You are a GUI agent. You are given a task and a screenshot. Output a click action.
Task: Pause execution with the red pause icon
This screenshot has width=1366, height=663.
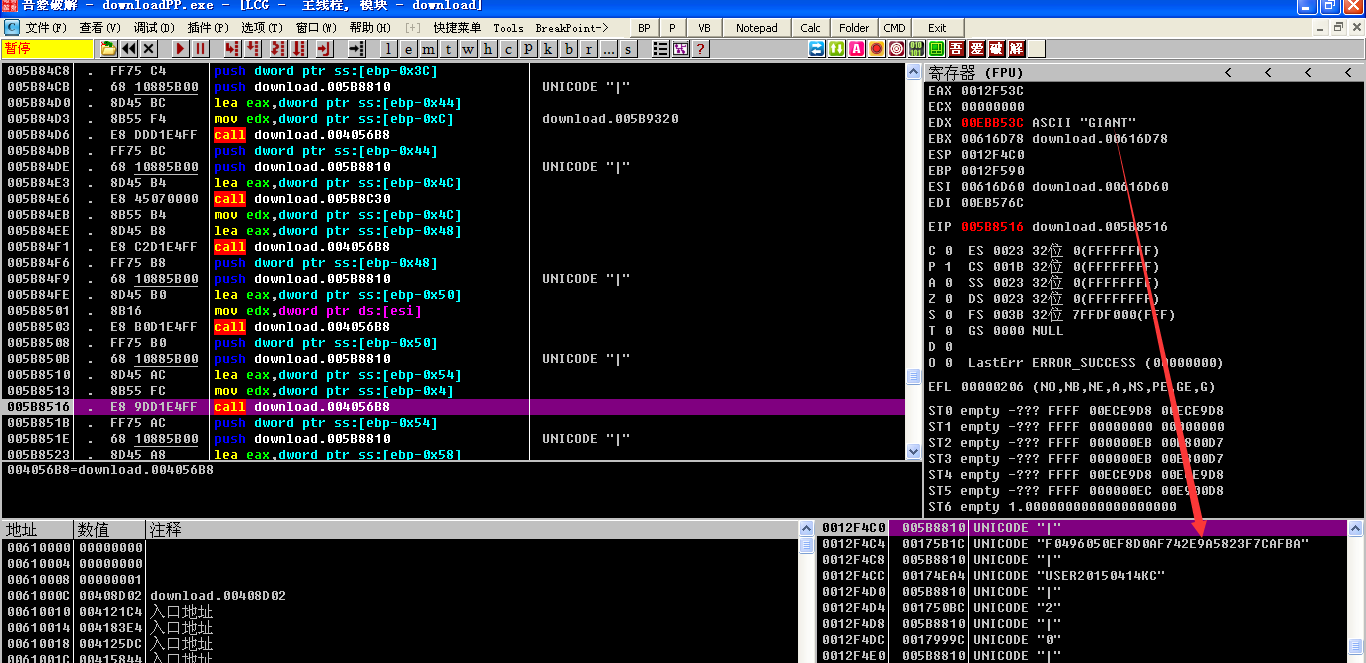pos(200,48)
